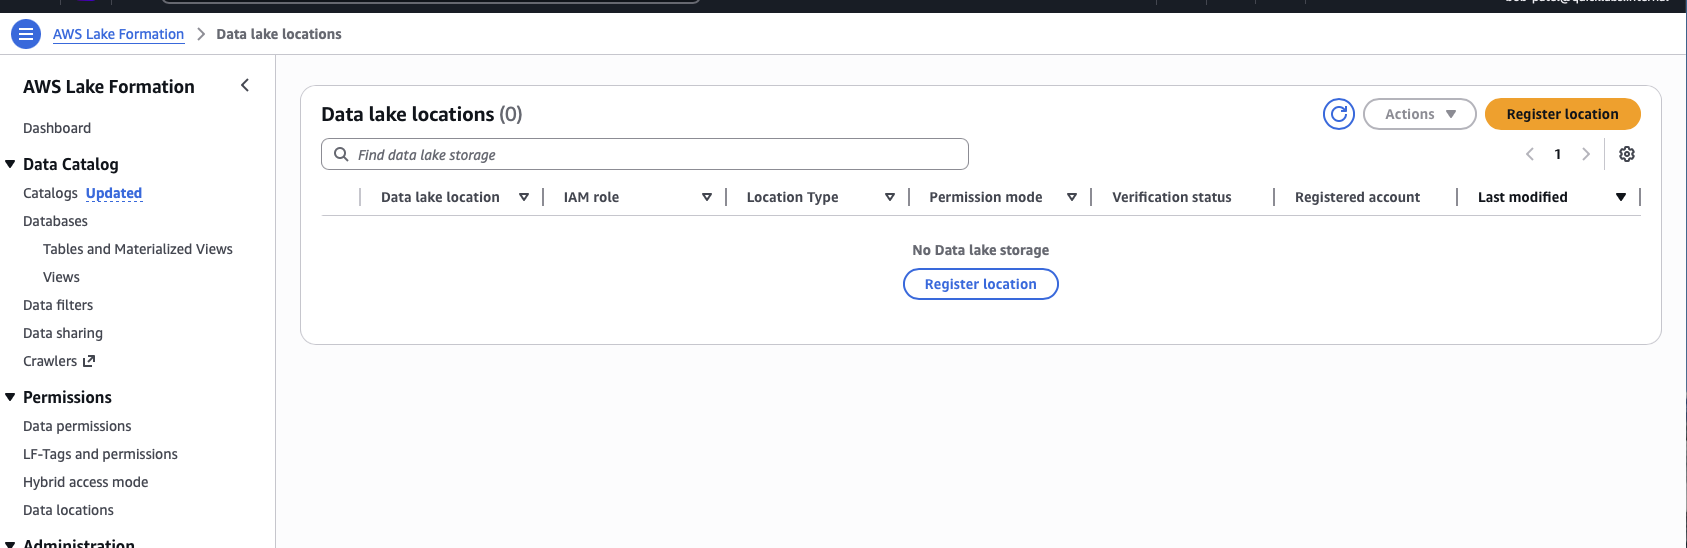Click the No Data lake storage message
1687x548 pixels.
click(x=981, y=250)
